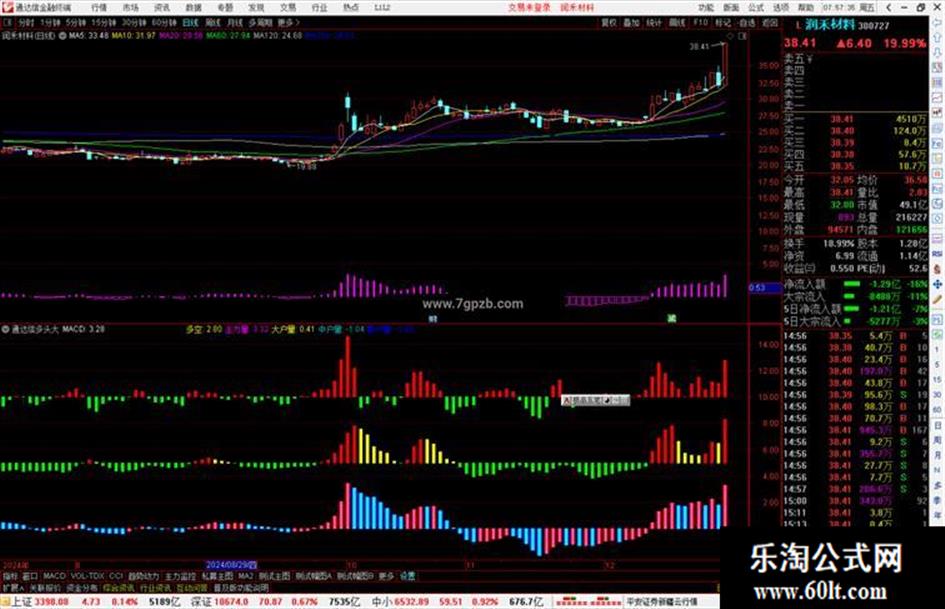Open the 行业资讯 tab
Image resolution: width=945 pixels, height=609 pixels.
pos(155,587)
